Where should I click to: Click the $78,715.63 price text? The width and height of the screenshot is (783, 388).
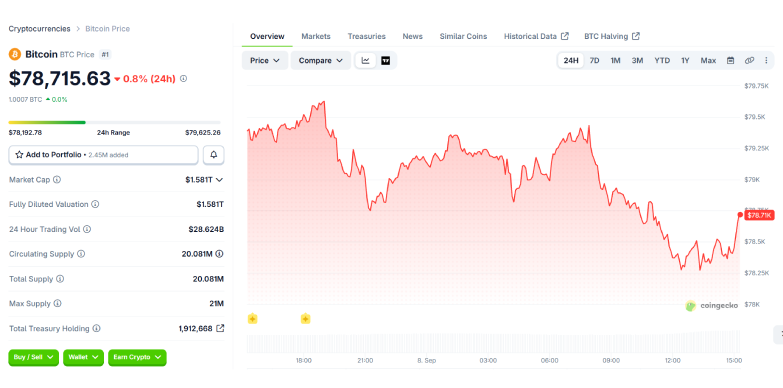[59, 79]
